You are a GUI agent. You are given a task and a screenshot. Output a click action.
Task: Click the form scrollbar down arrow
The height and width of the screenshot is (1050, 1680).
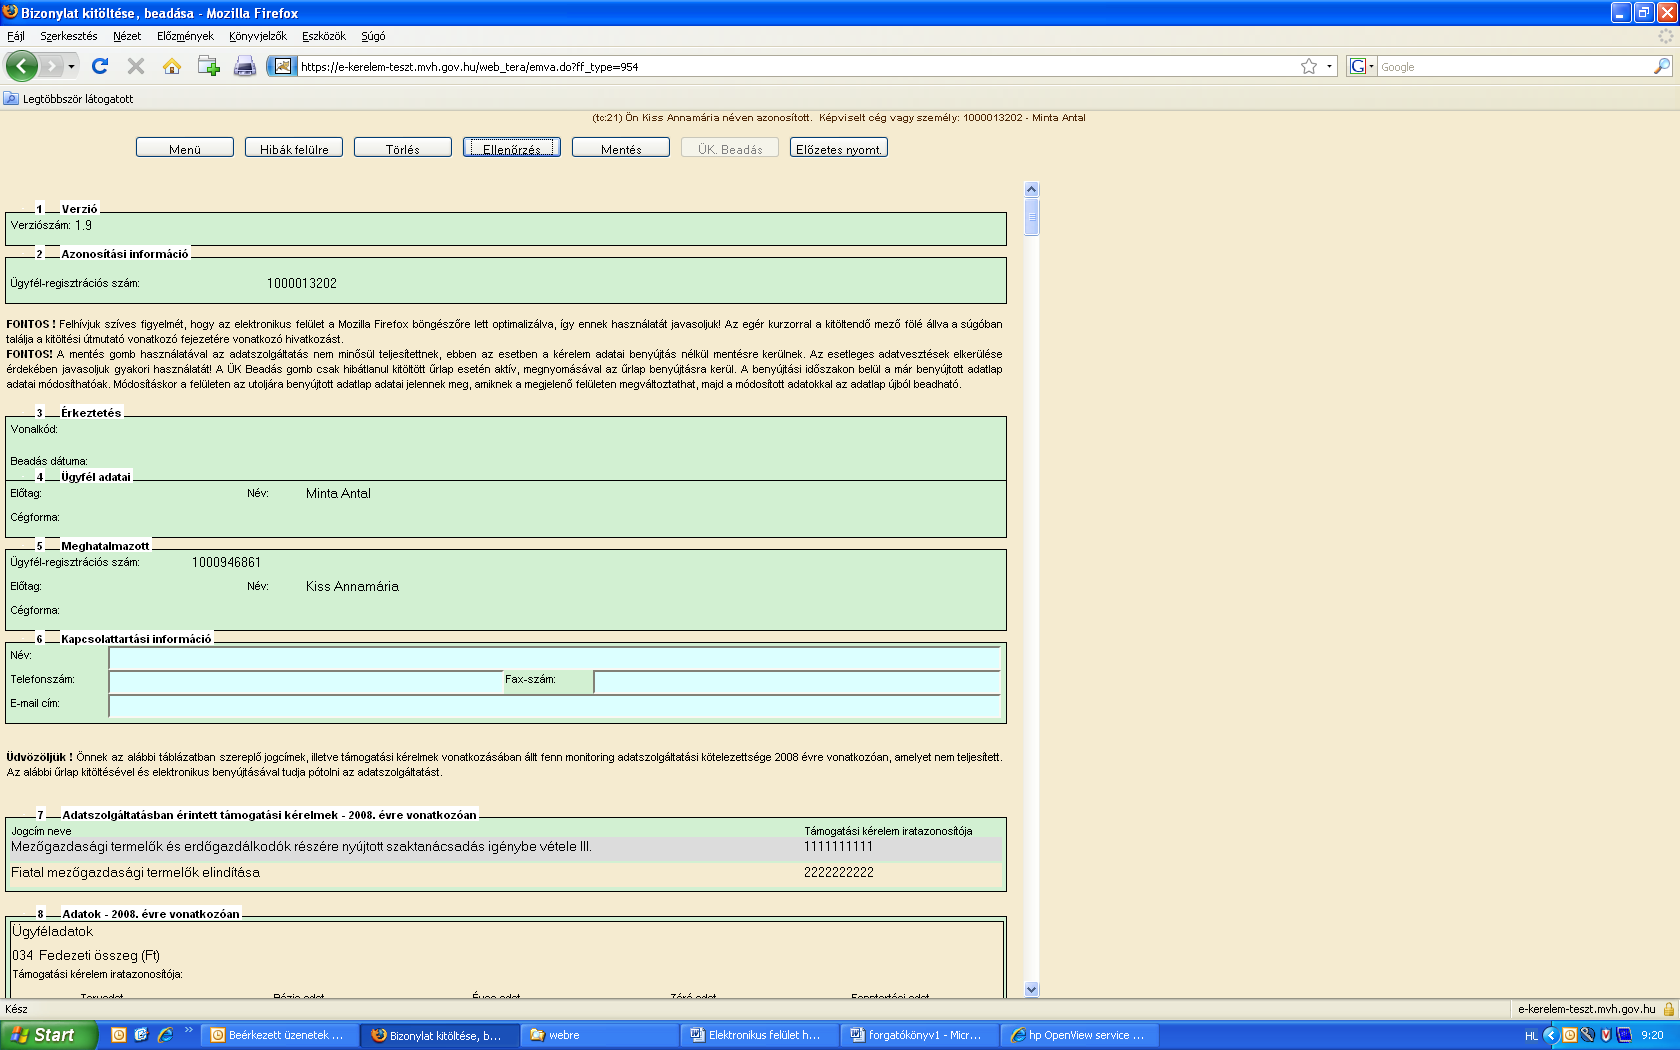pyautogui.click(x=1032, y=989)
